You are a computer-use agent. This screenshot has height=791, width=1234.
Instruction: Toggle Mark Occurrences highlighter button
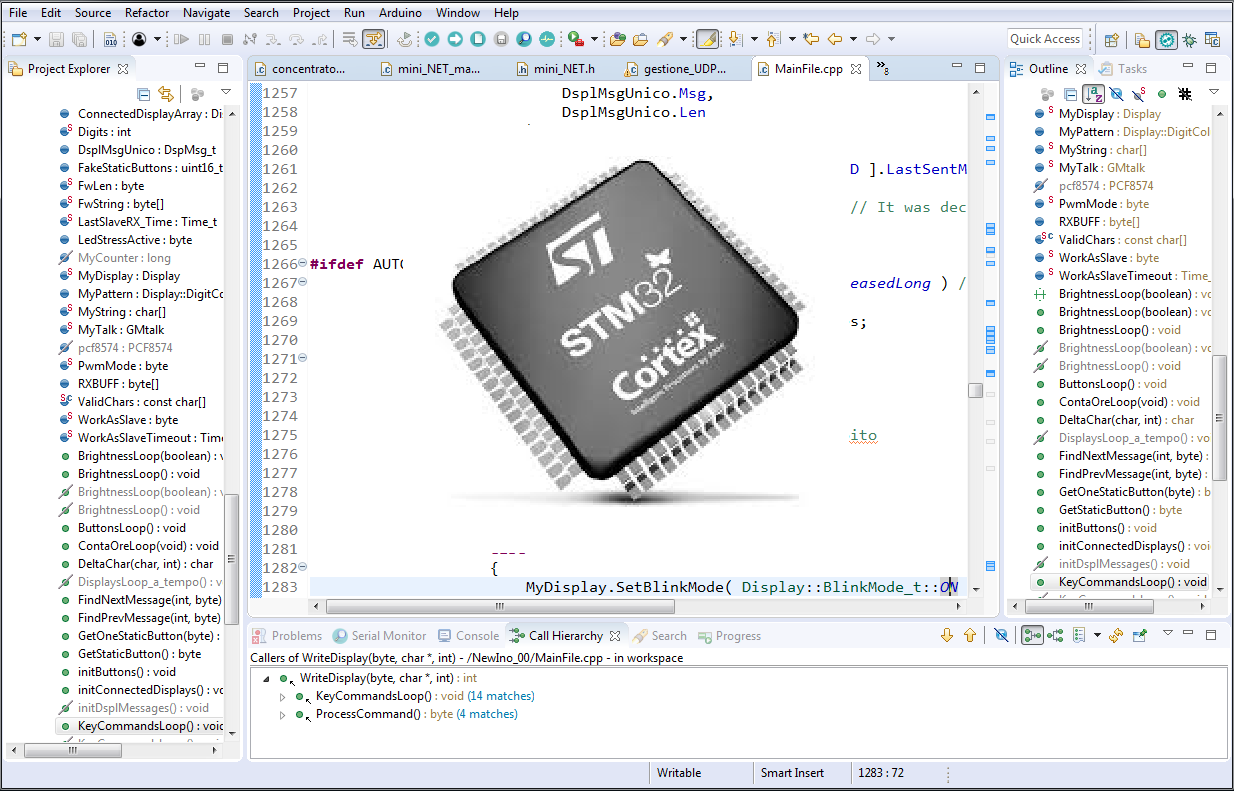tap(707, 39)
